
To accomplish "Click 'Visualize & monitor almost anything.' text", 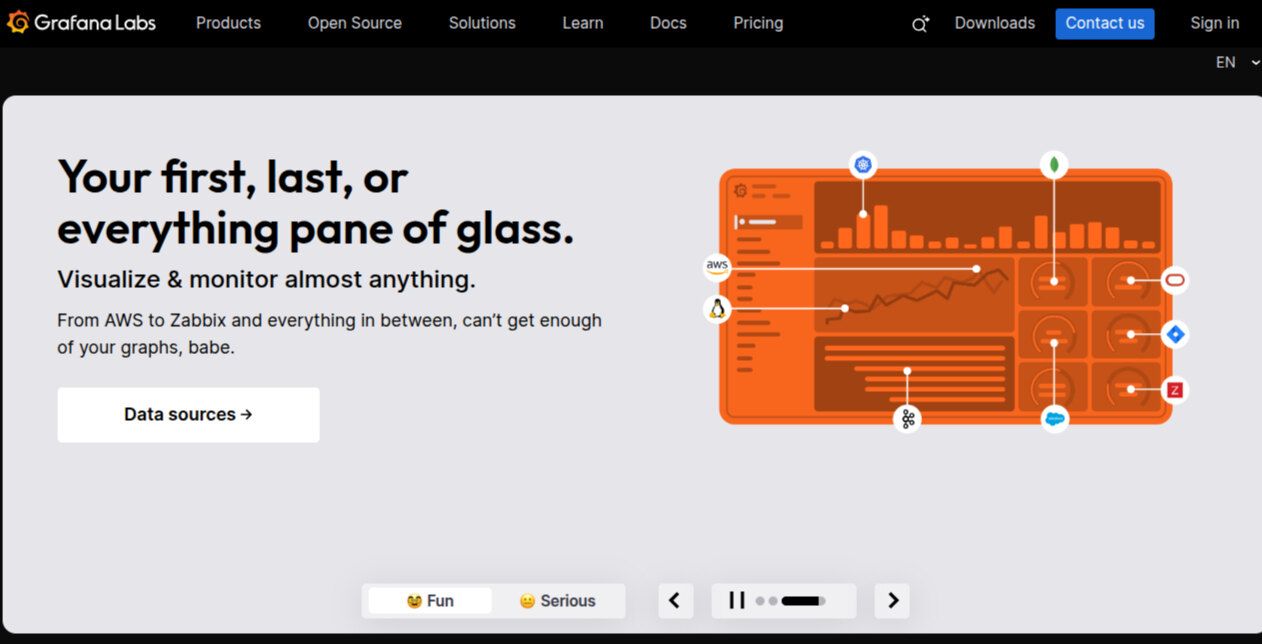I will point(266,279).
